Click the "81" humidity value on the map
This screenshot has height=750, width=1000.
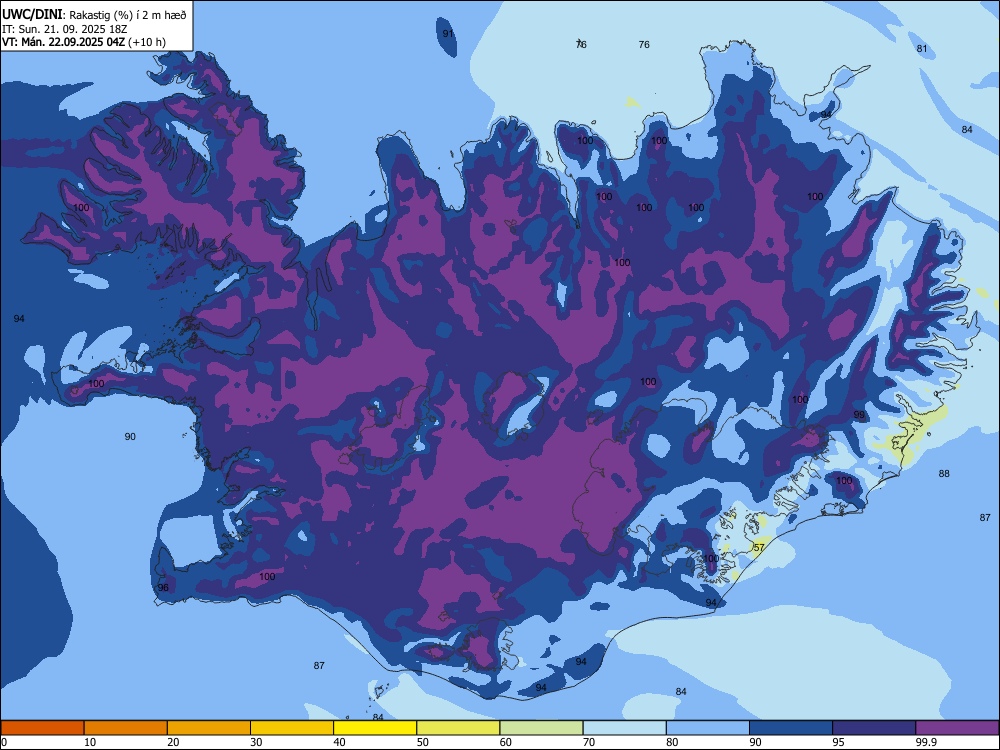click(x=922, y=48)
